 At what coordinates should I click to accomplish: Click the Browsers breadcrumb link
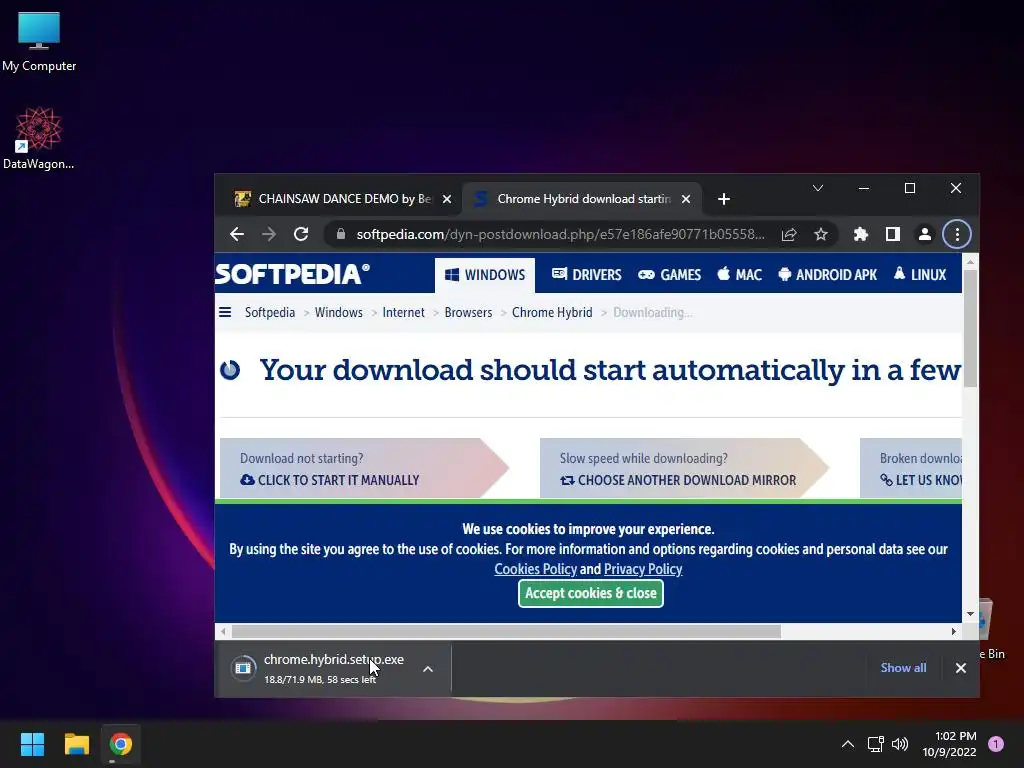pos(468,313)
